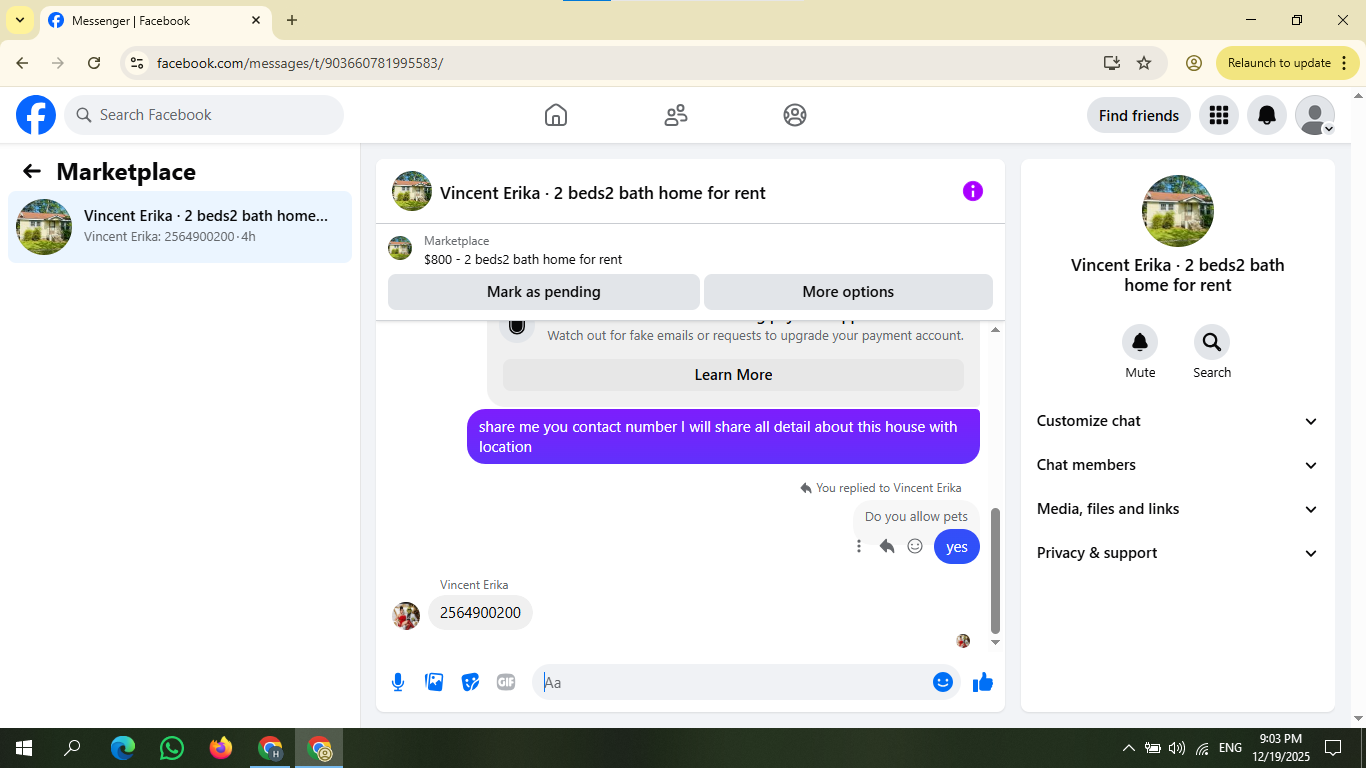Open more options dots beside 'yes' message
Viewport: 1366px width, 768px height.
click(859, 546)
